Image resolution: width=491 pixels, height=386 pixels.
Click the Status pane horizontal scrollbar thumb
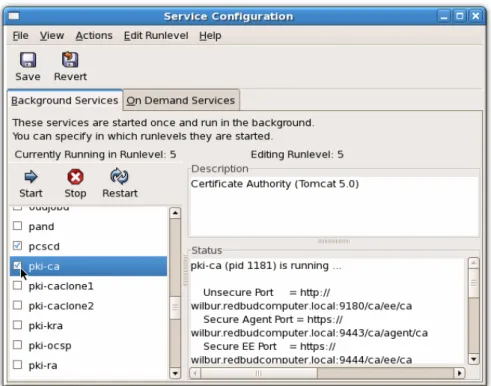pyautogui.click(x=259, y=373)
